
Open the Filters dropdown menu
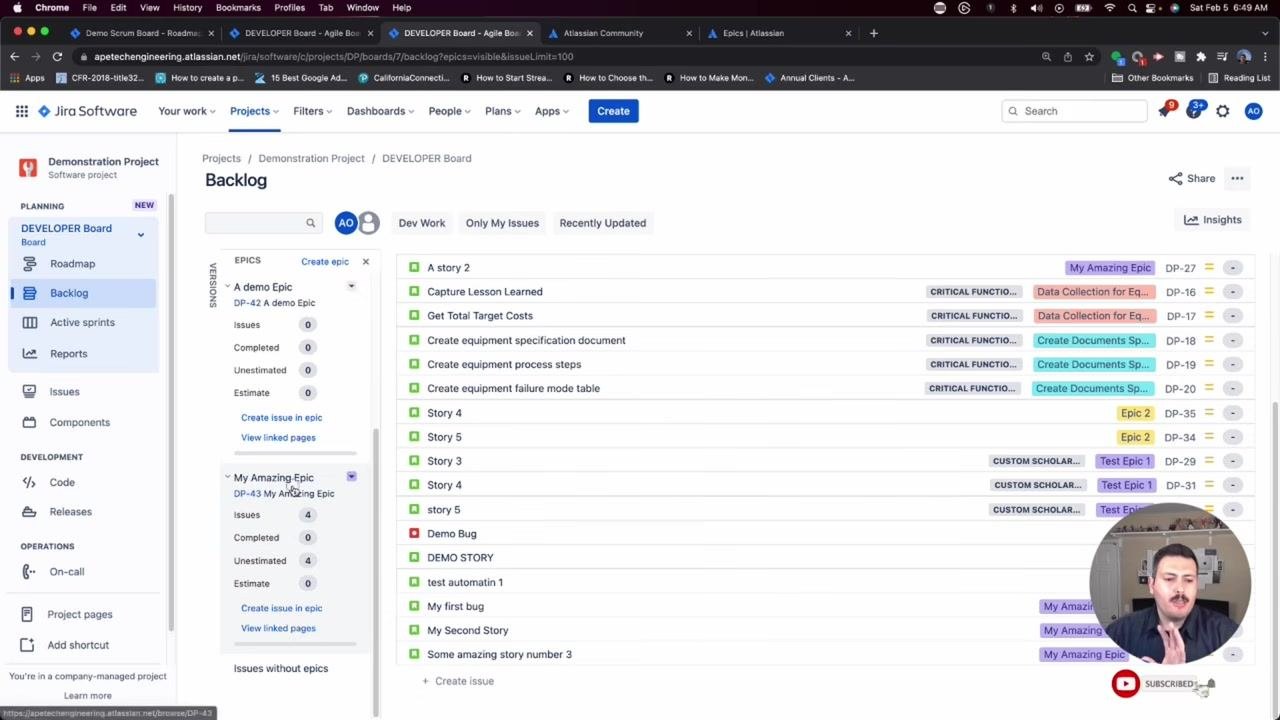(313, 111)
